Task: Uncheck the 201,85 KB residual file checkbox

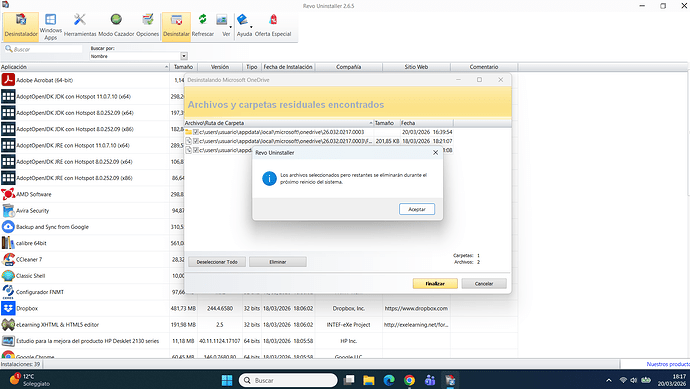Action: coord(196,141)
